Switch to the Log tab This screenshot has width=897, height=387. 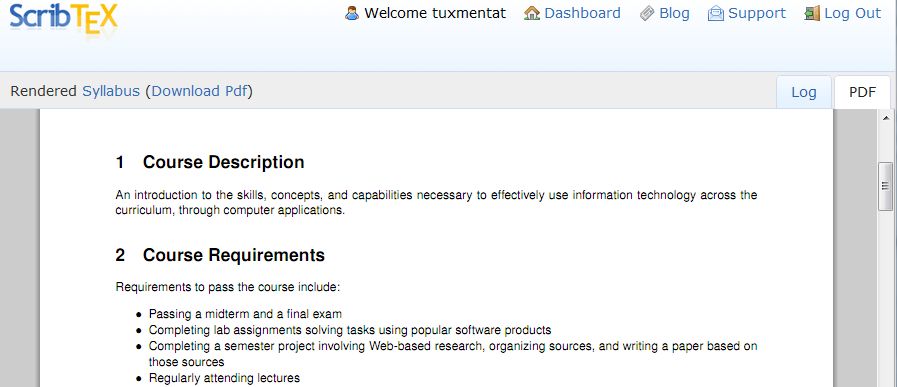(x=803, y=92)
